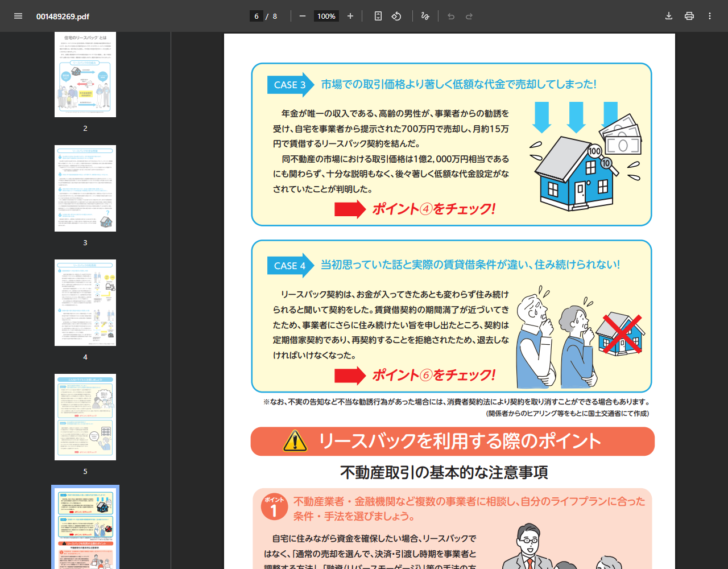Open page 3 thumbnail

(x=85, y=188)
